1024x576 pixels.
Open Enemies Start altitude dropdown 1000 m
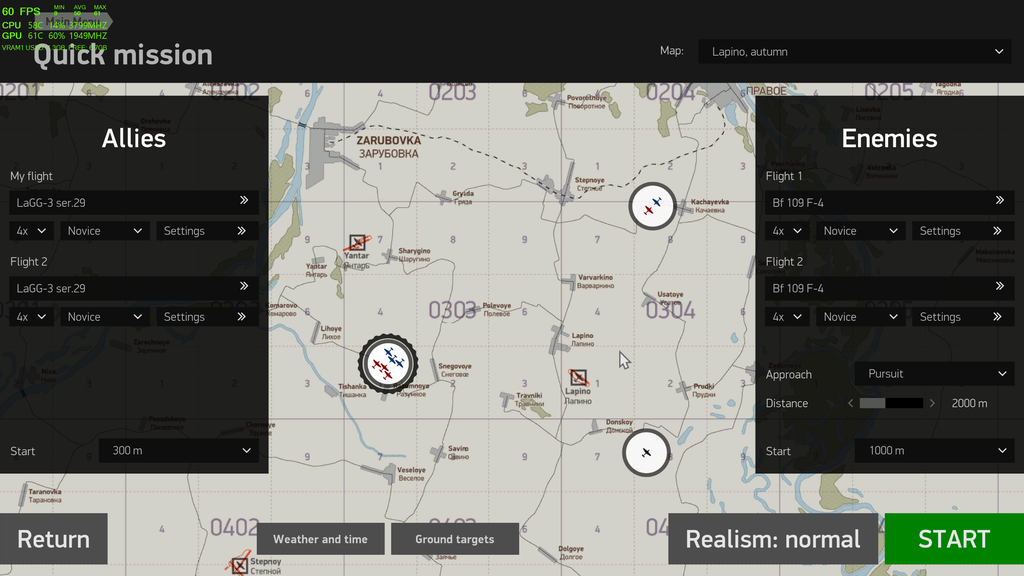pos(935,451)
